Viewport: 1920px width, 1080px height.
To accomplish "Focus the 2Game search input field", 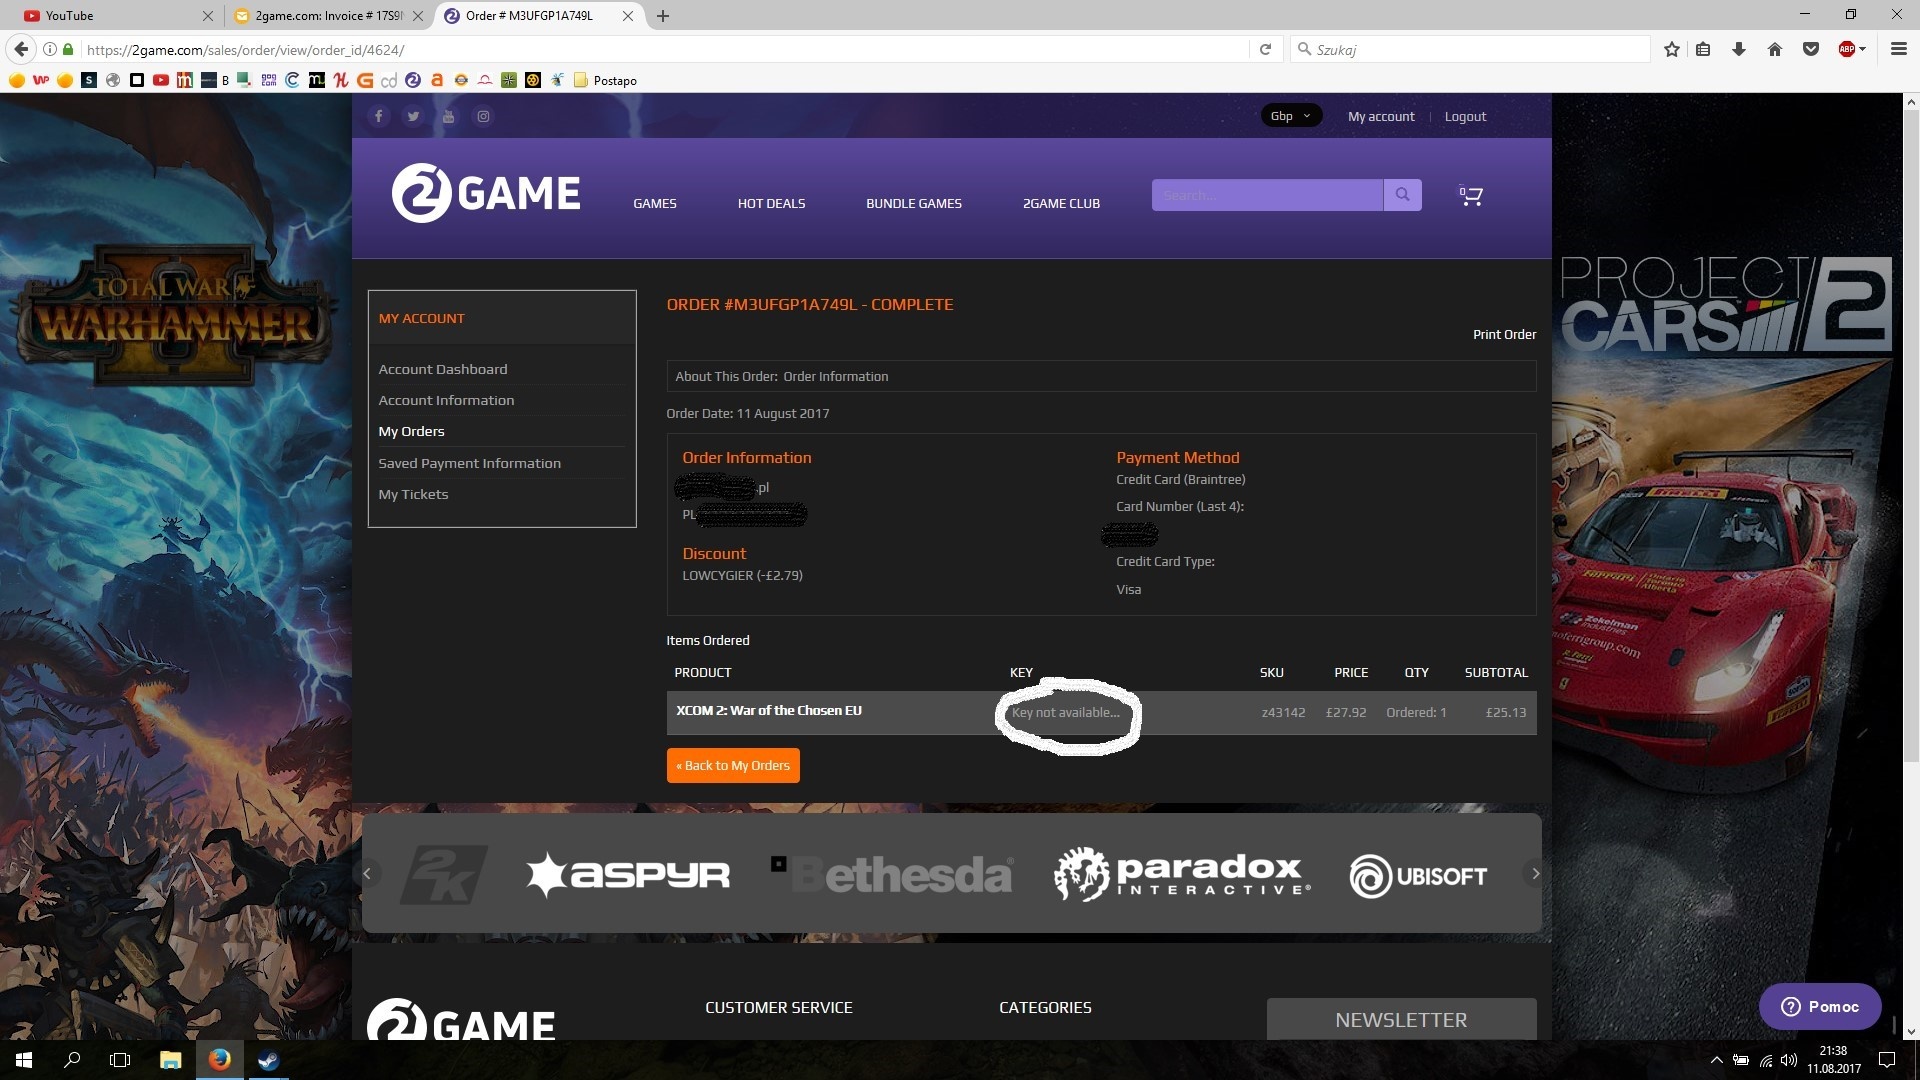I will pyautogui.click(x=1267, y=195).
